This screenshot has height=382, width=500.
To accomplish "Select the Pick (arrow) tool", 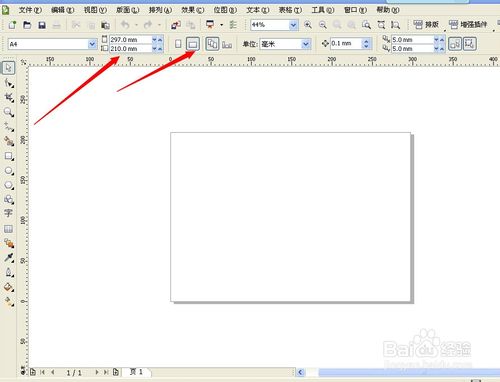I will tap(8, 68).
